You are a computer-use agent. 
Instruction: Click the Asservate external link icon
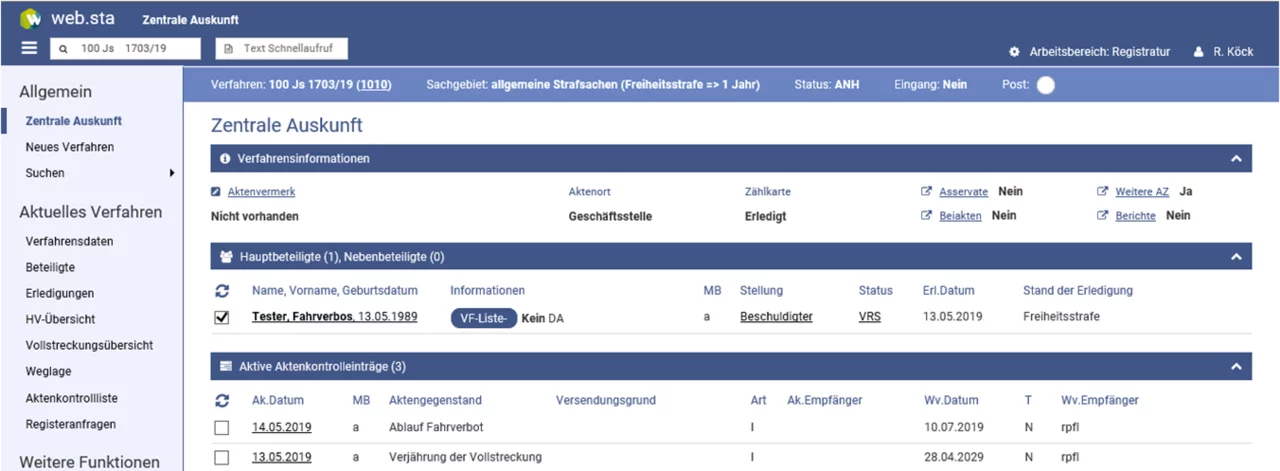point(926,191)
